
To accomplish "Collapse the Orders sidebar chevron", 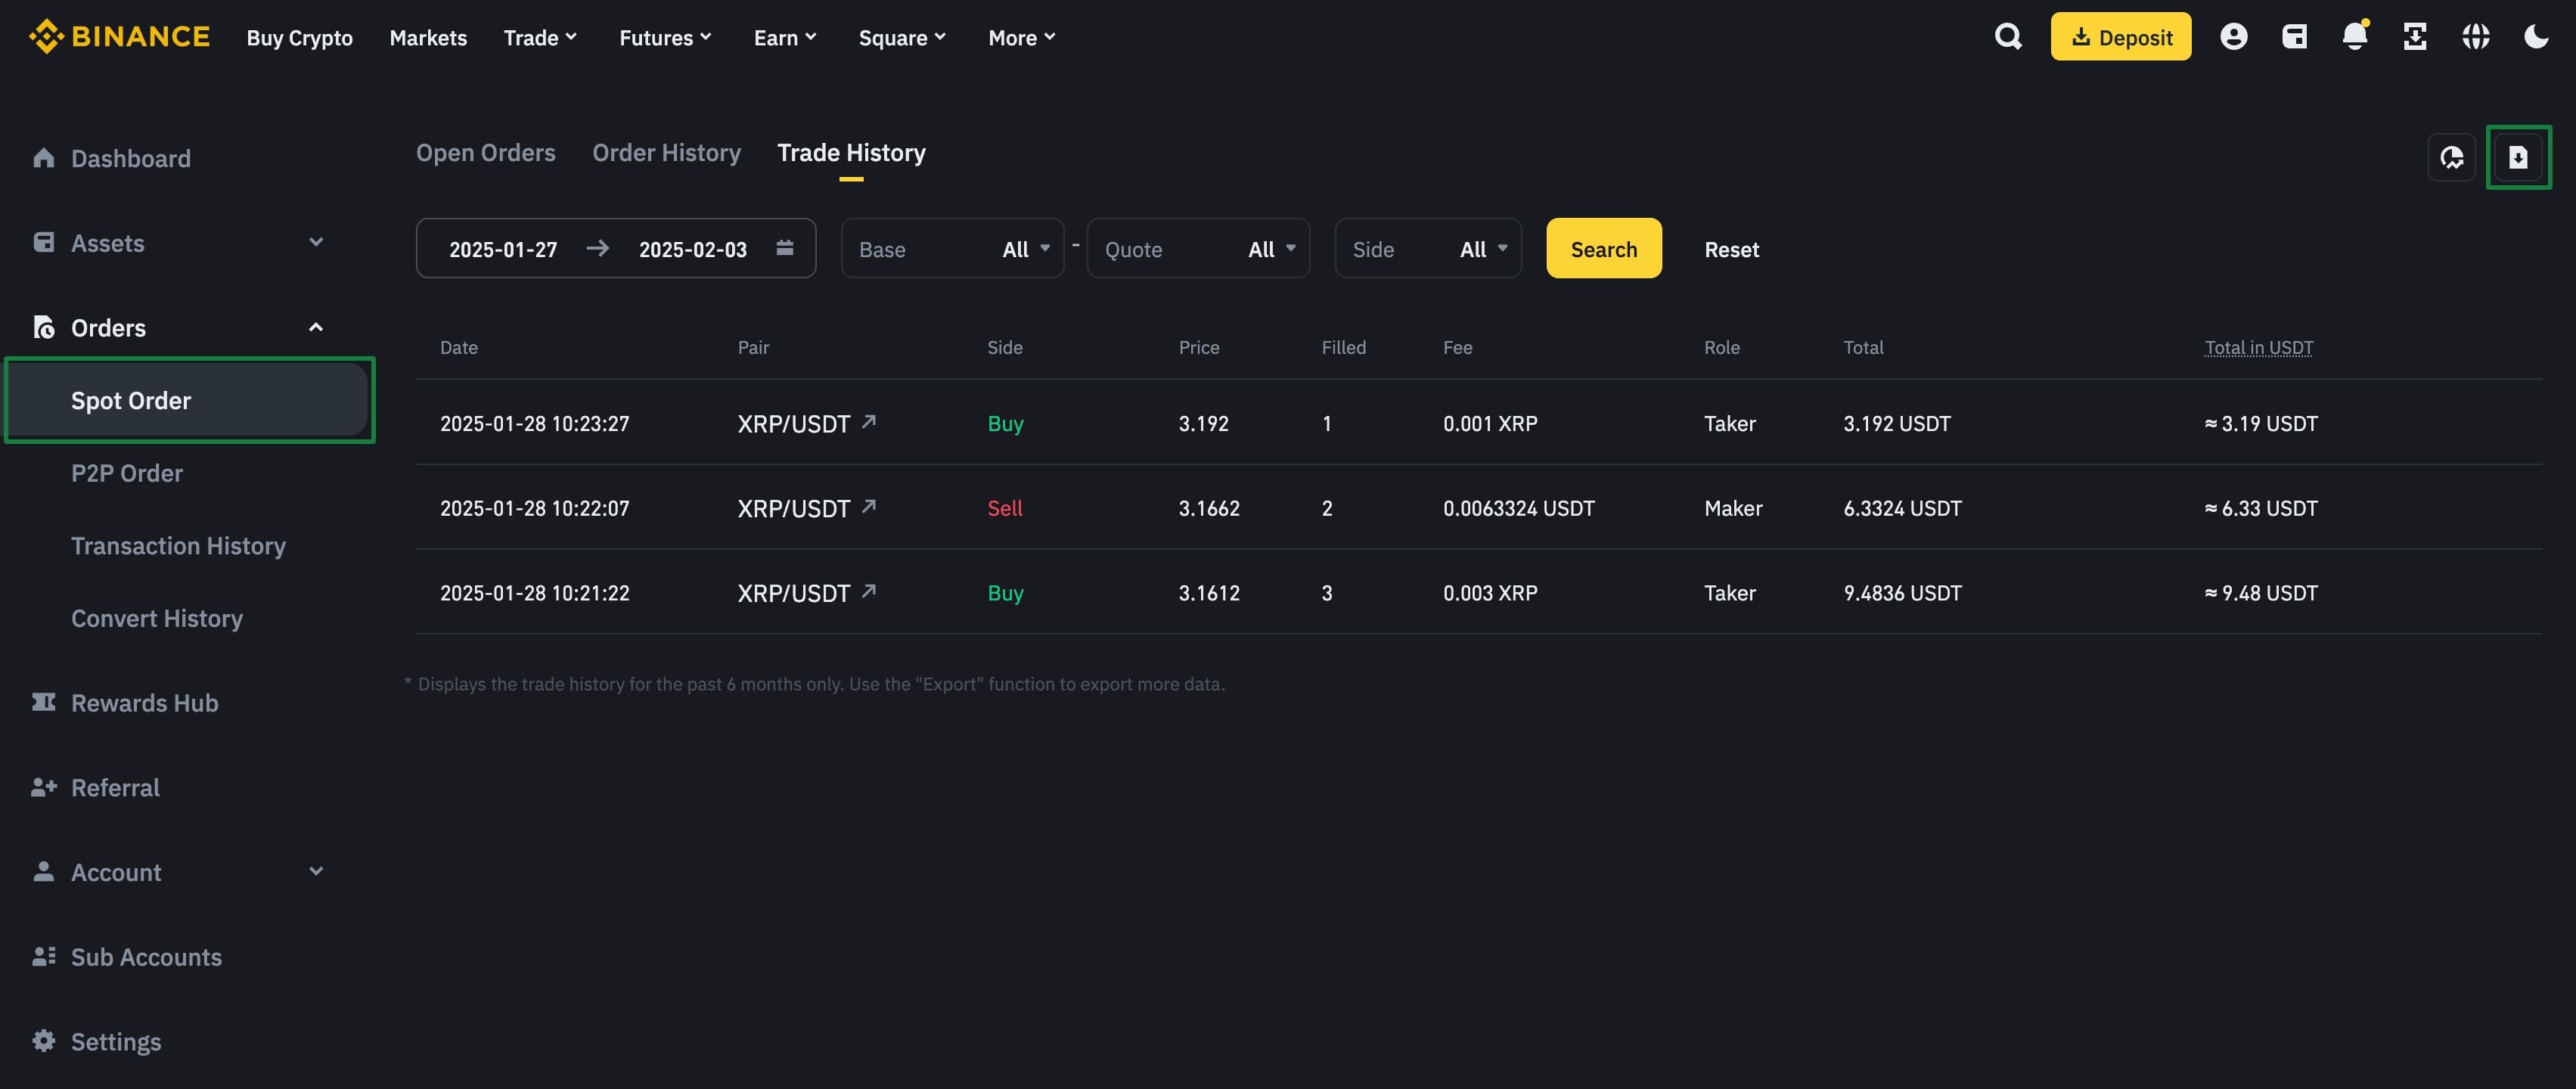I will [316, 327].
